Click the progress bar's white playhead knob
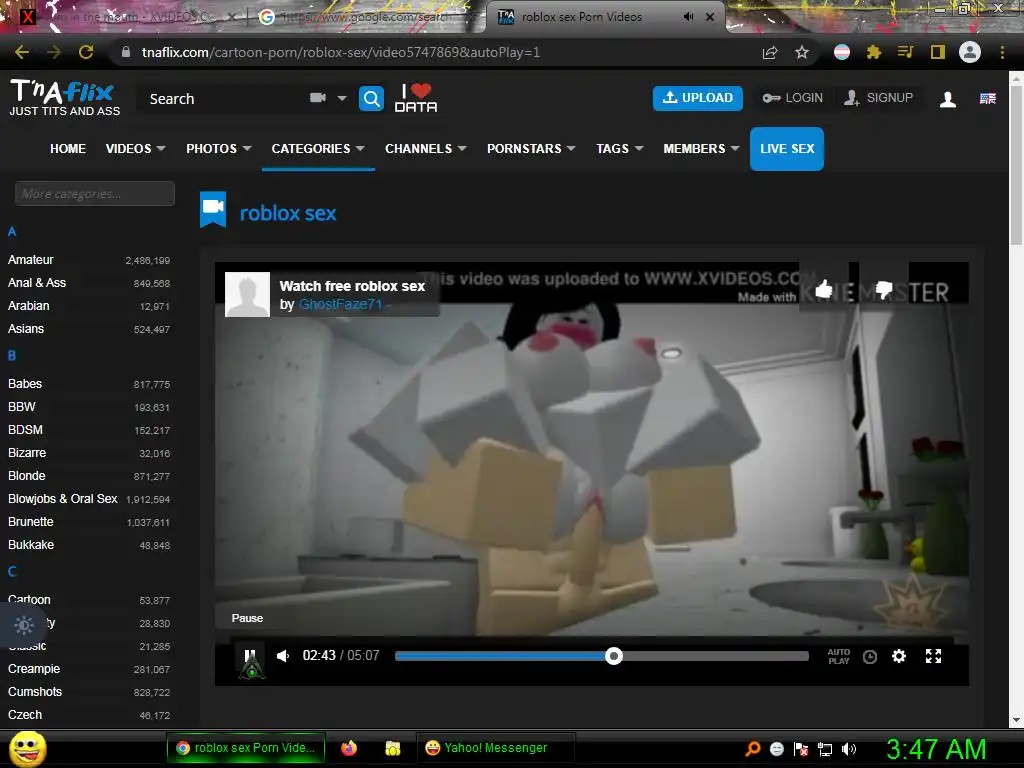 614,656
